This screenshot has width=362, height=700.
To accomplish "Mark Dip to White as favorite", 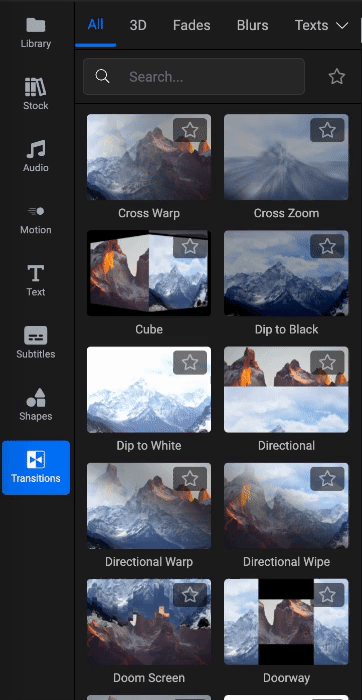I will point(190,362).
